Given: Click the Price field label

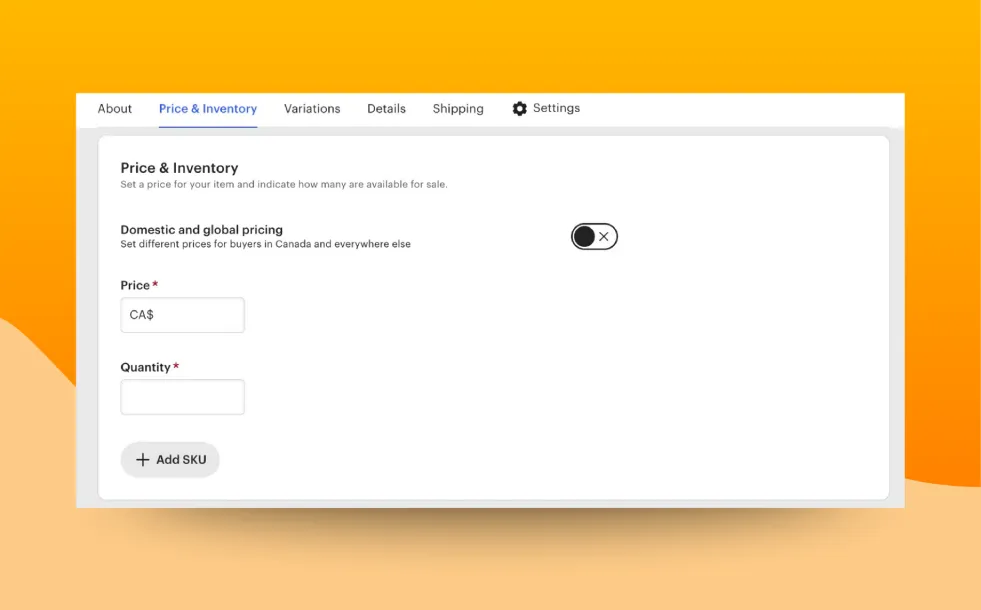Looking at the screenshot, I should click(135, 286).
